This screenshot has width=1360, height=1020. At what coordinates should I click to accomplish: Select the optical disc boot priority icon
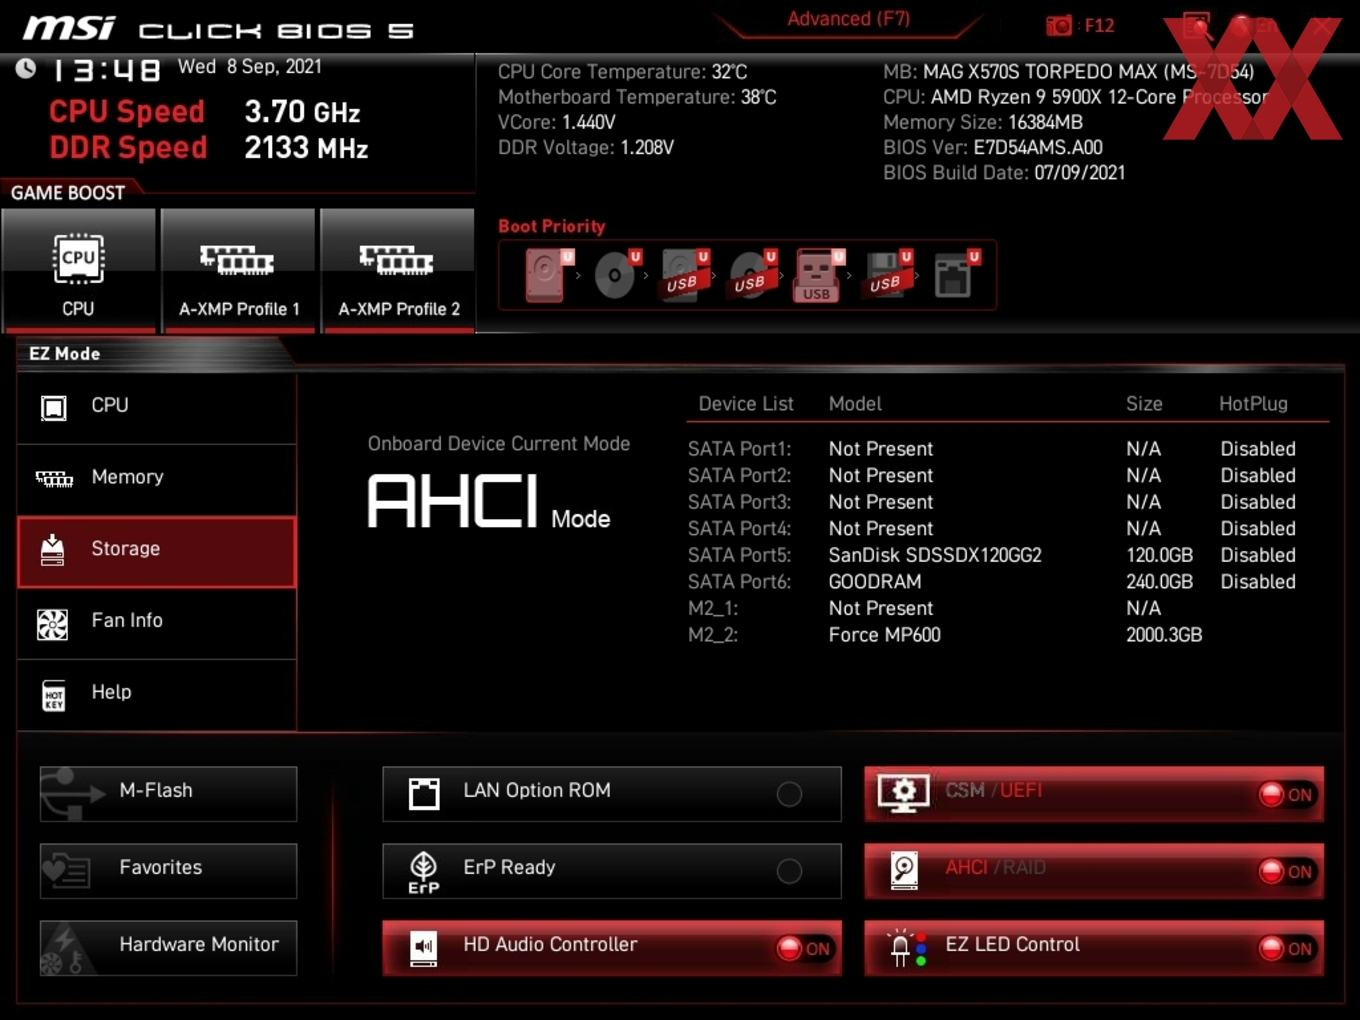[616, 275]
